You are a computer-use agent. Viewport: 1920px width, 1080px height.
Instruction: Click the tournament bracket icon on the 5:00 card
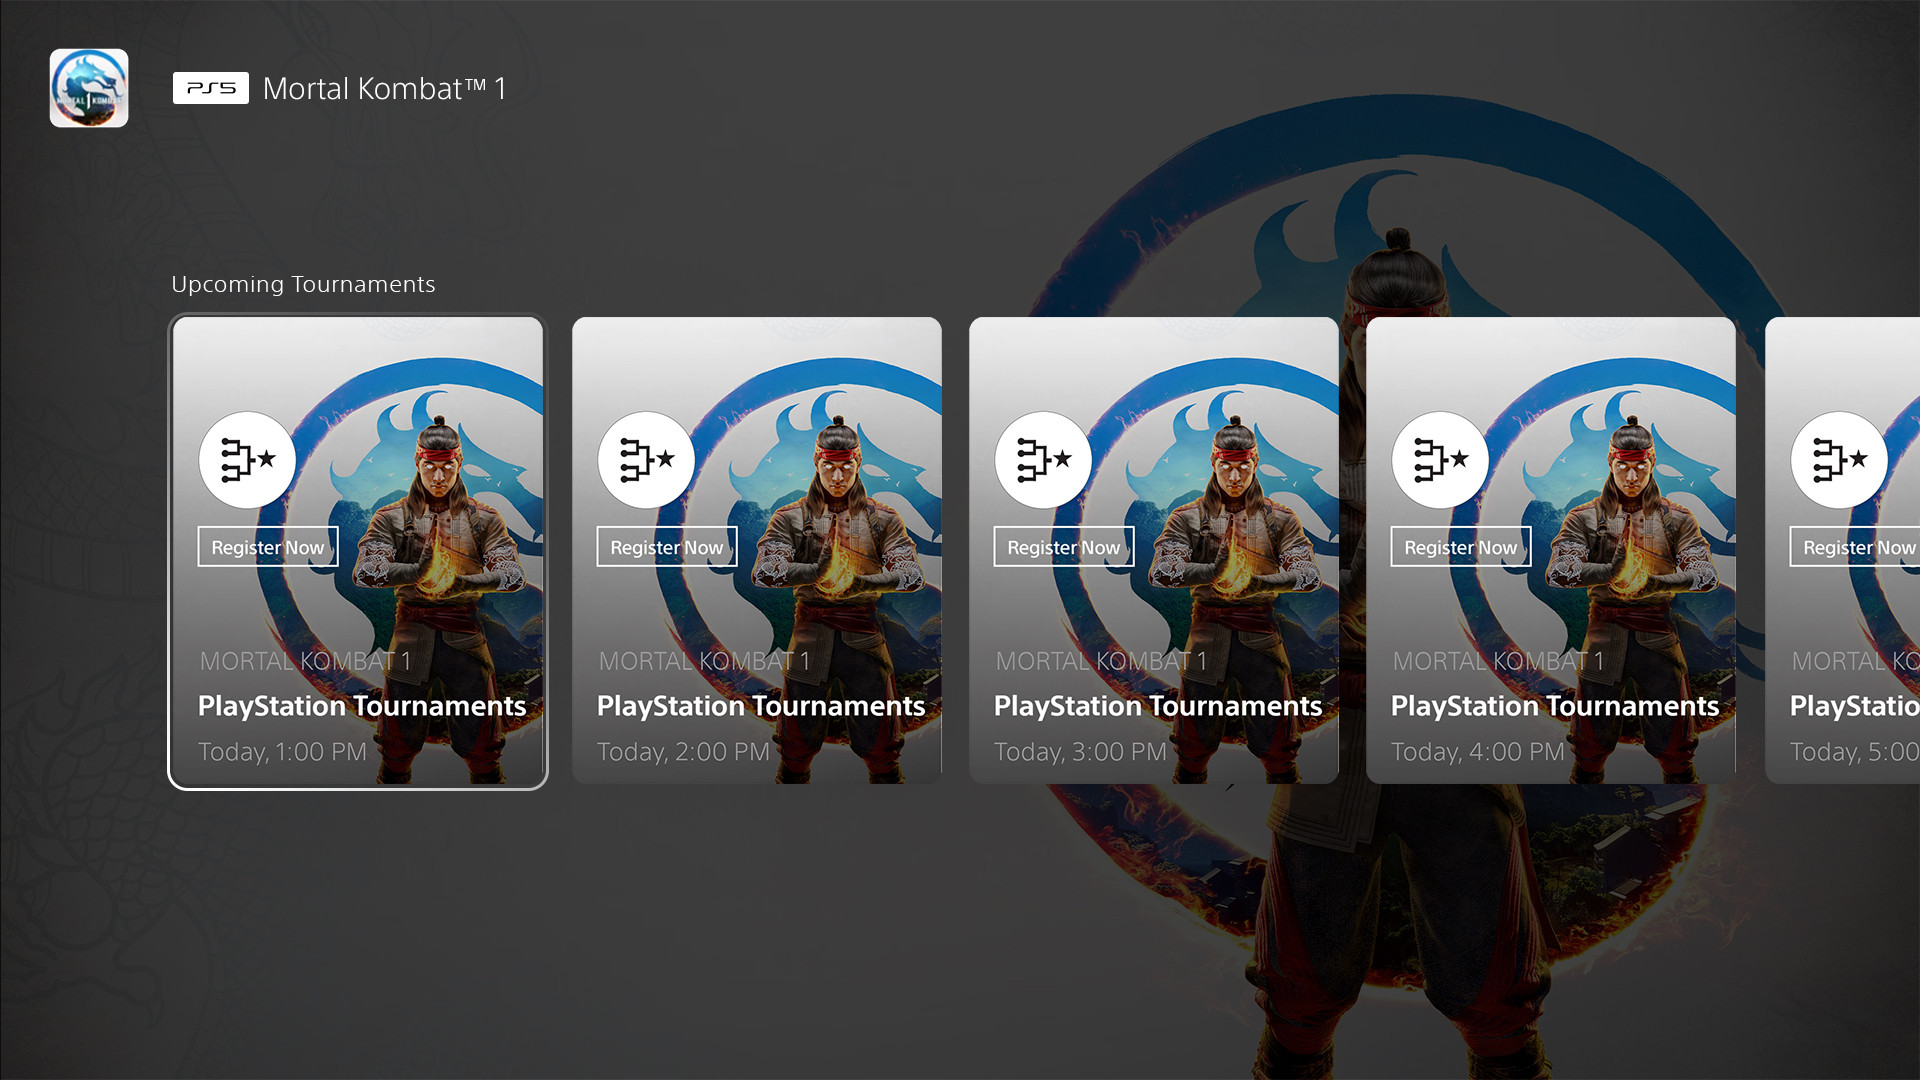(1839, 460)
